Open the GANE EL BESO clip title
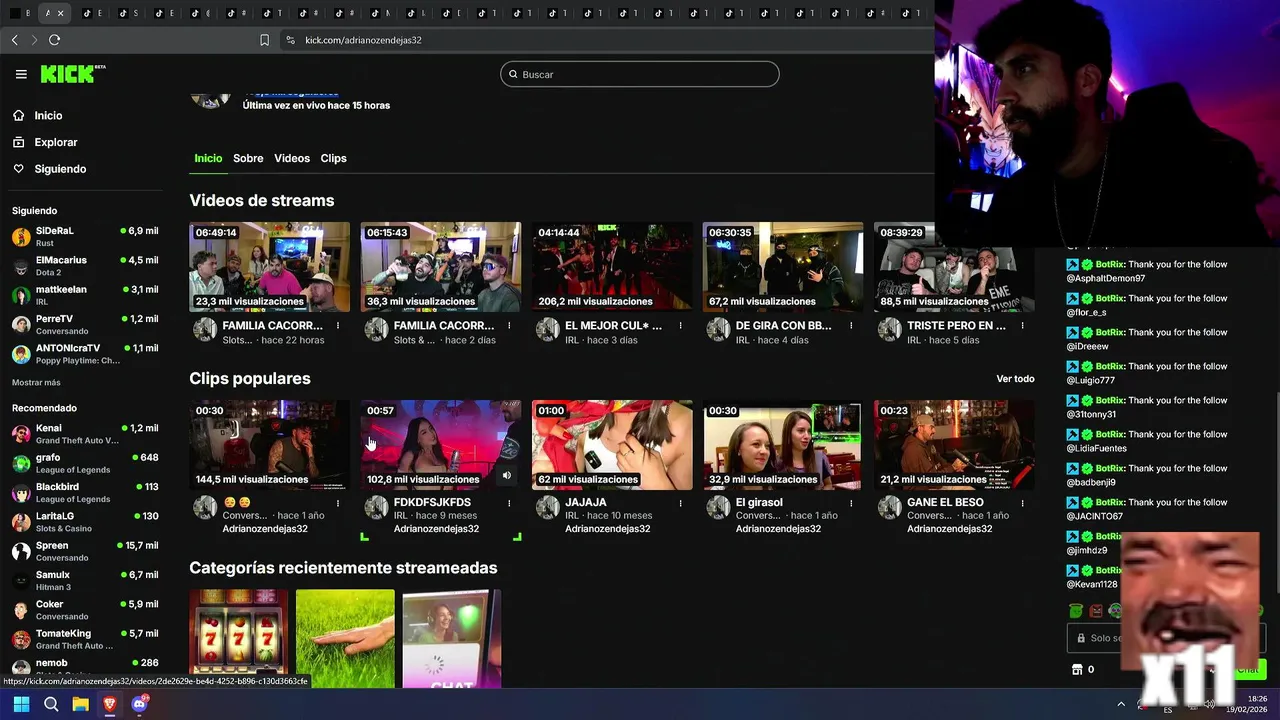This screenshot has width=1280, height=720. coord(945,503)
